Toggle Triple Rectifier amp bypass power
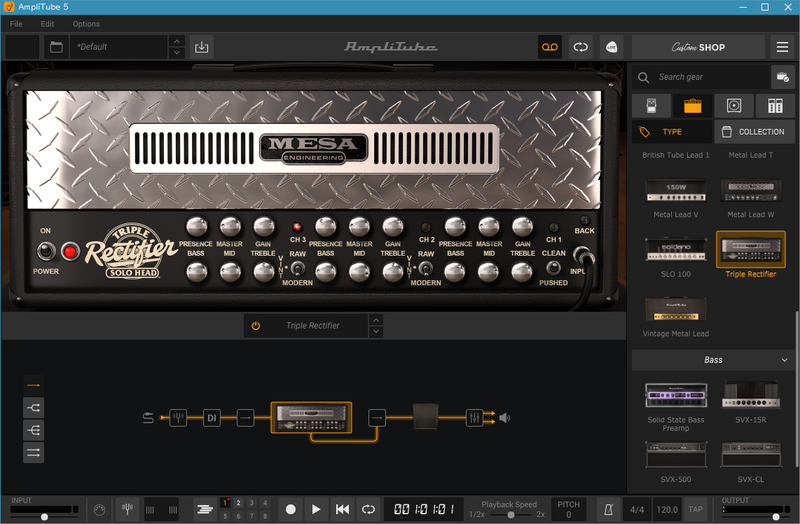The height and width of the screenshot is (524, 800). [256, 326]
